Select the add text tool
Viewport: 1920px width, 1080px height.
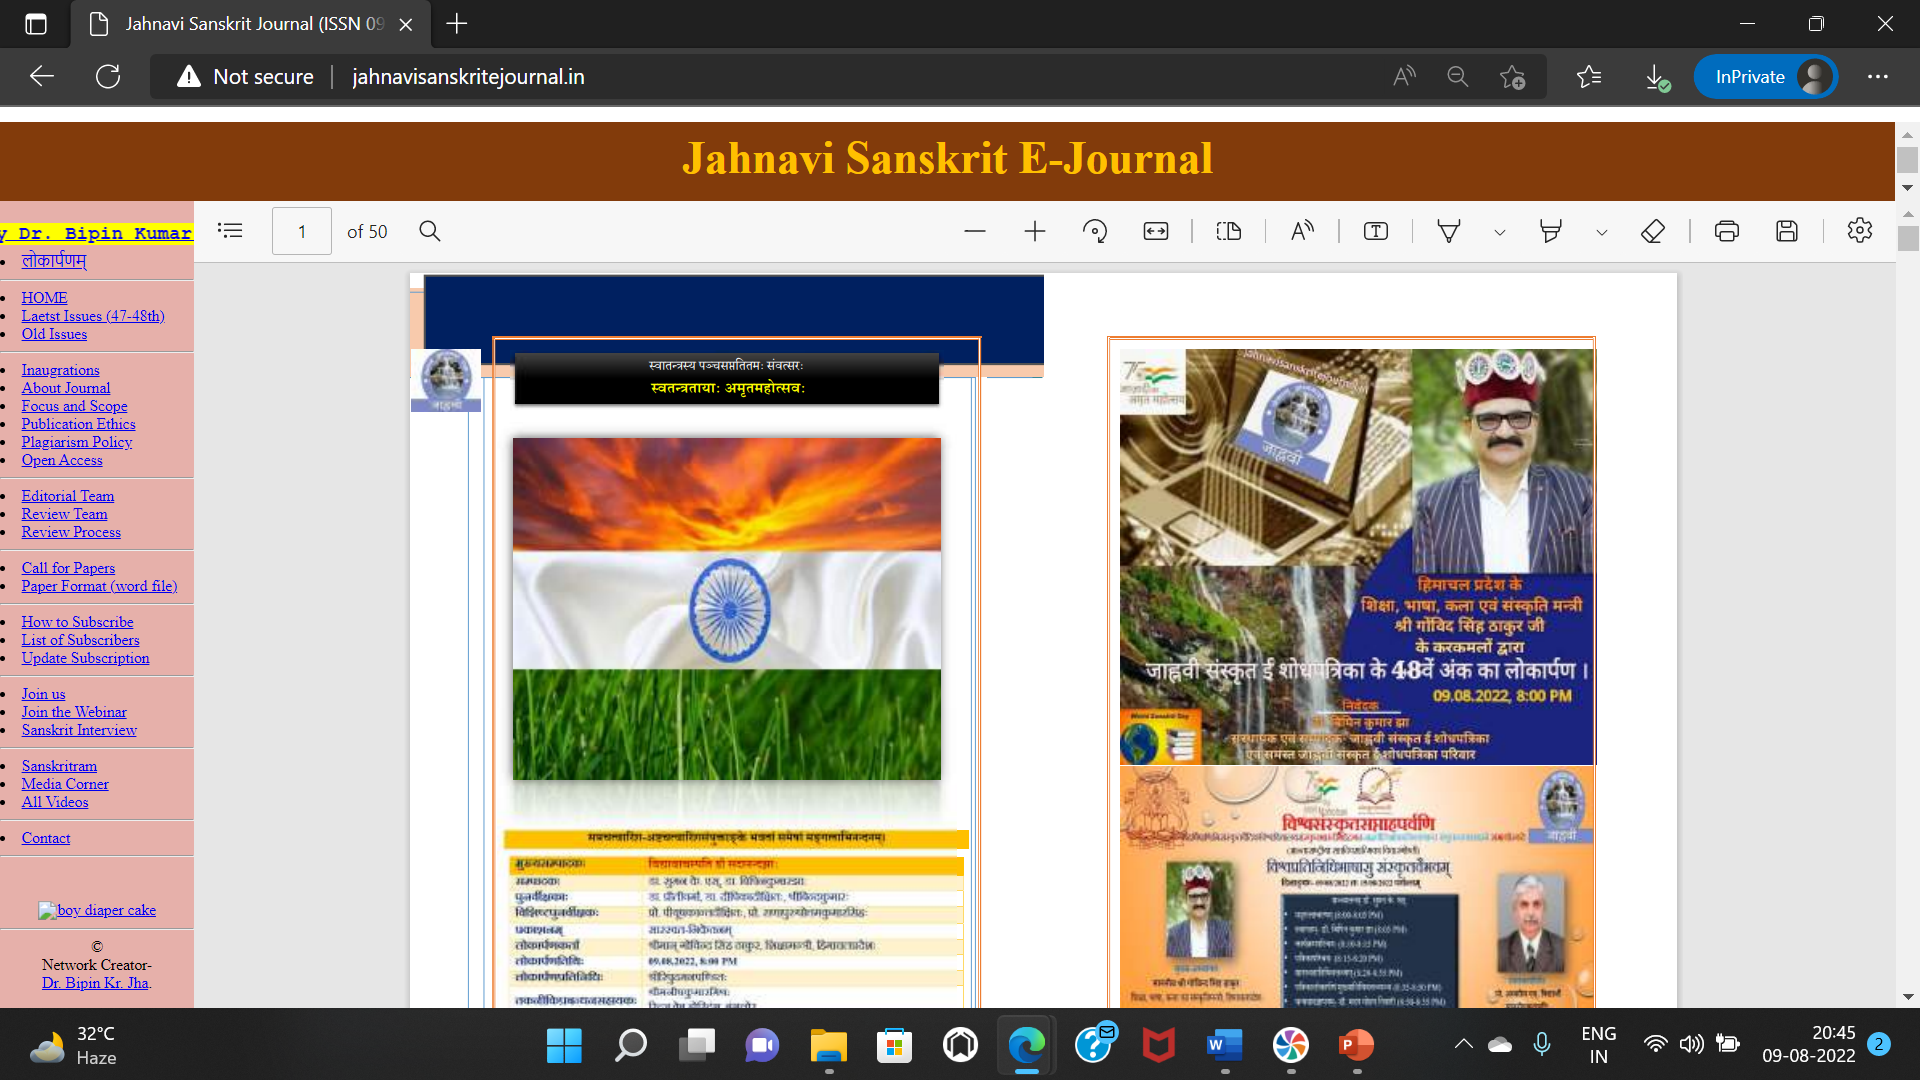[x=1376, y=231]
